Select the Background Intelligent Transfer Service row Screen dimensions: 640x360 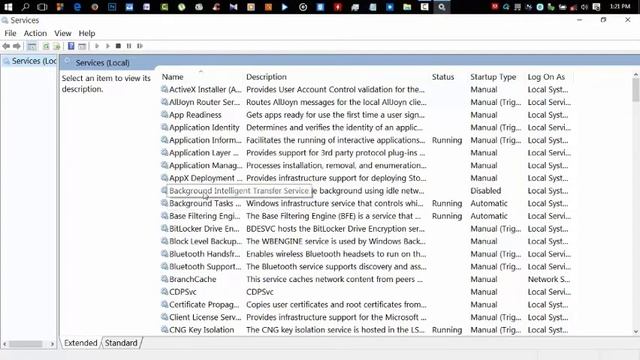pos(366,191)
